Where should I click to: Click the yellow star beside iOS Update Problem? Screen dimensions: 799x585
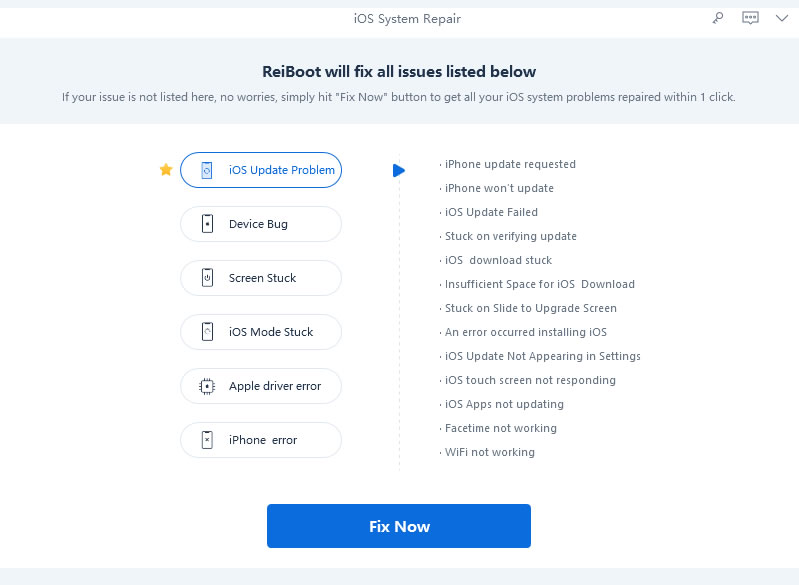(x=166, y=169)
